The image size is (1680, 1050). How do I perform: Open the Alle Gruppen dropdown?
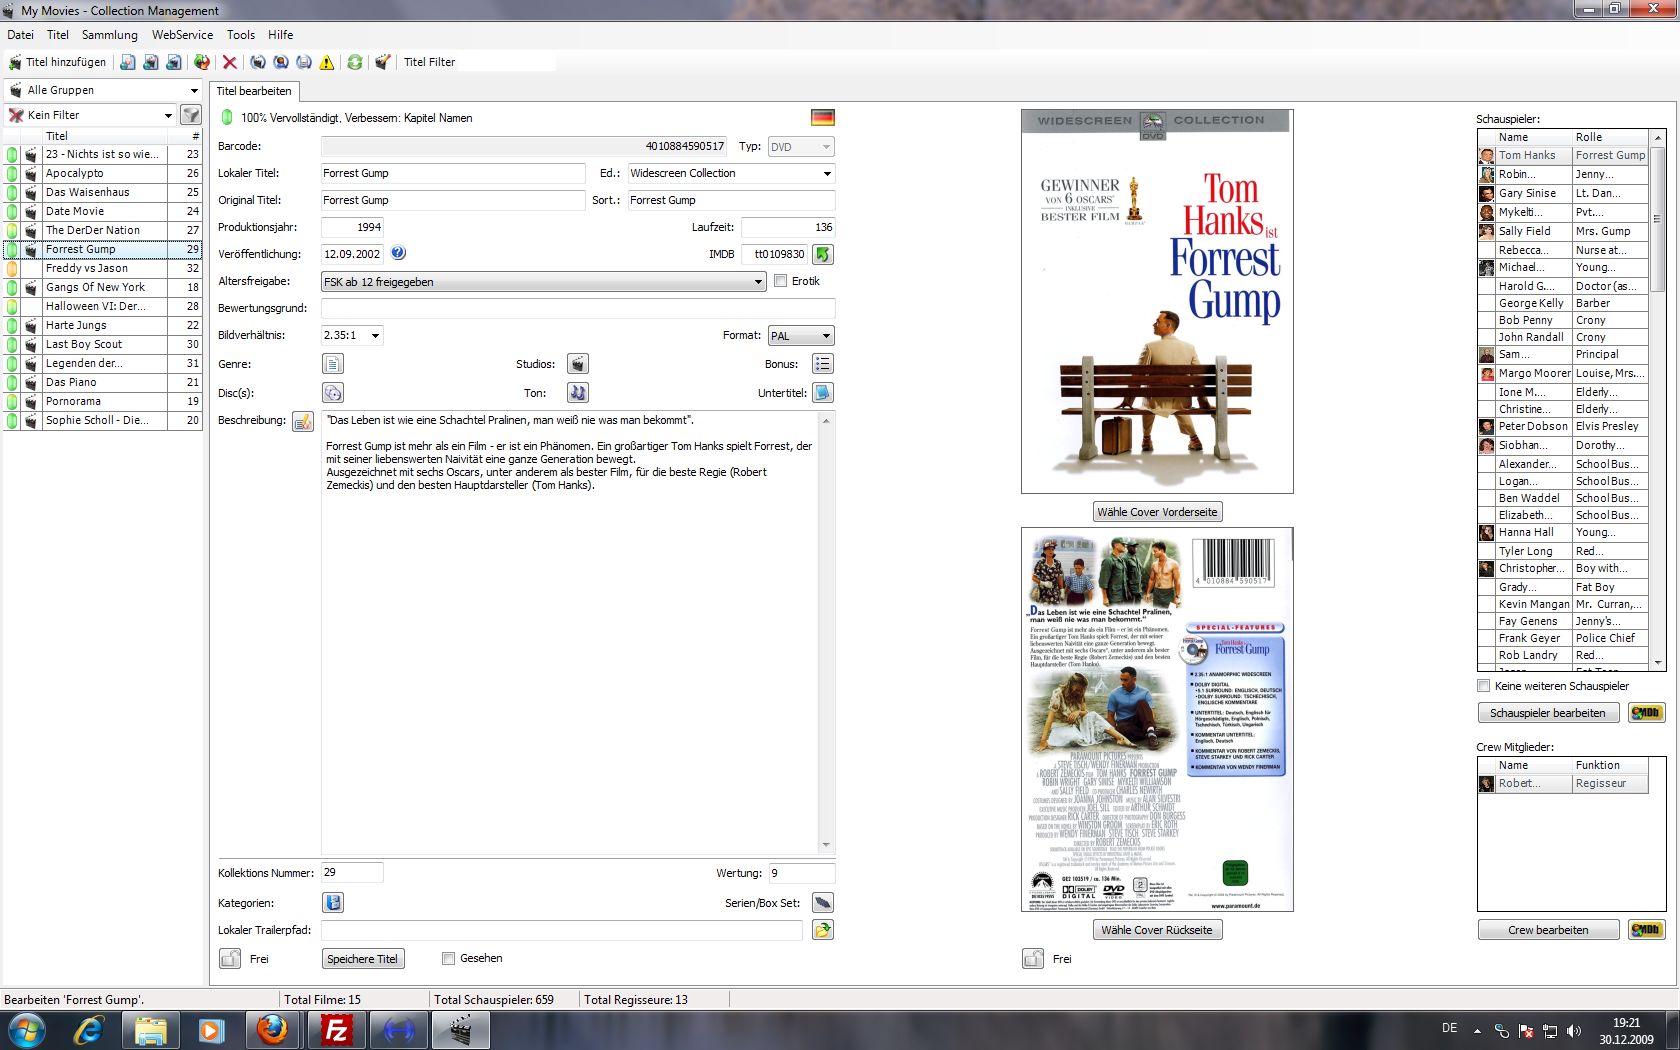click(193, 90)
